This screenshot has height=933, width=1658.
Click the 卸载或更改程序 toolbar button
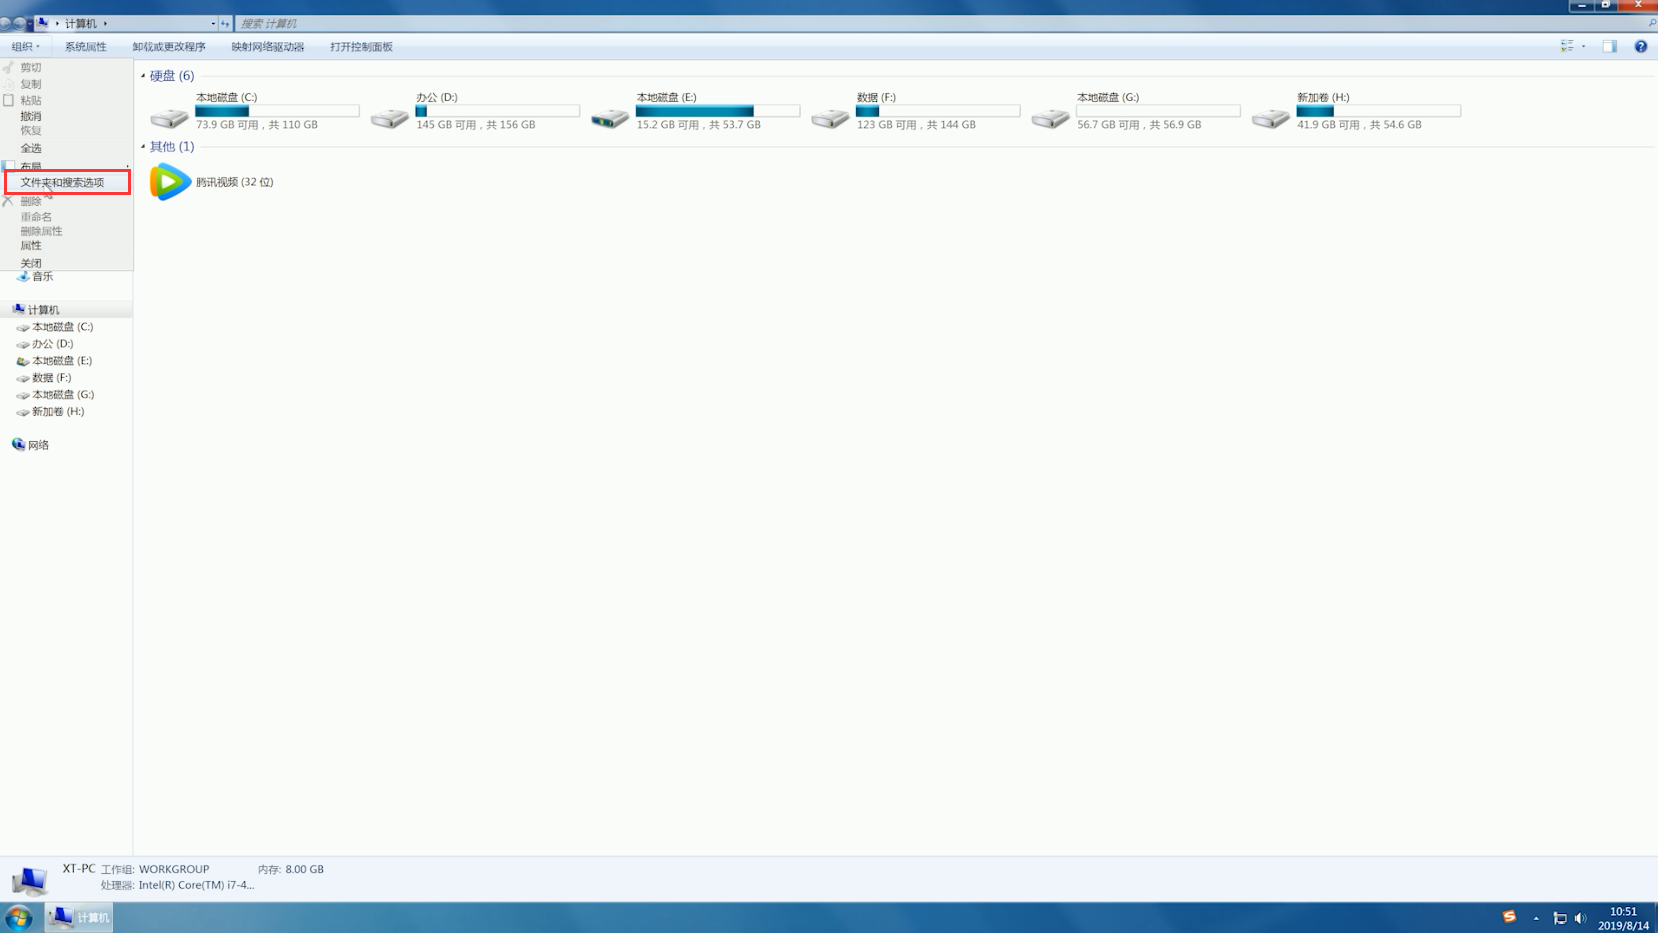(169, 47)
